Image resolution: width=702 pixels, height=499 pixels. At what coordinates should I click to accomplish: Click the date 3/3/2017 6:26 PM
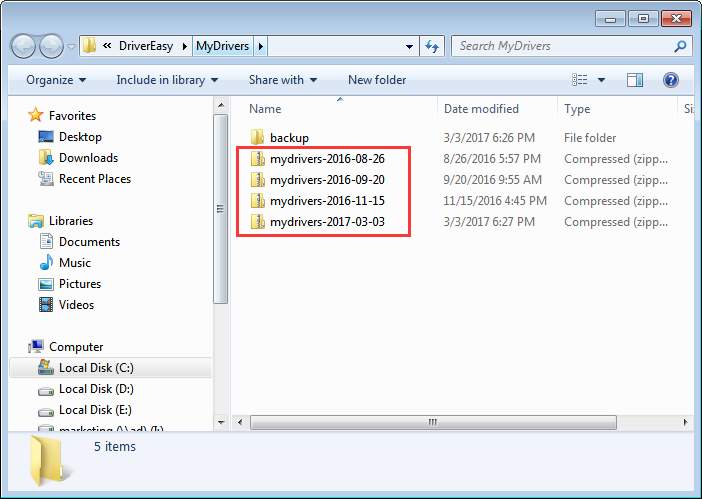pyautogui.click(x=489, y=137)
